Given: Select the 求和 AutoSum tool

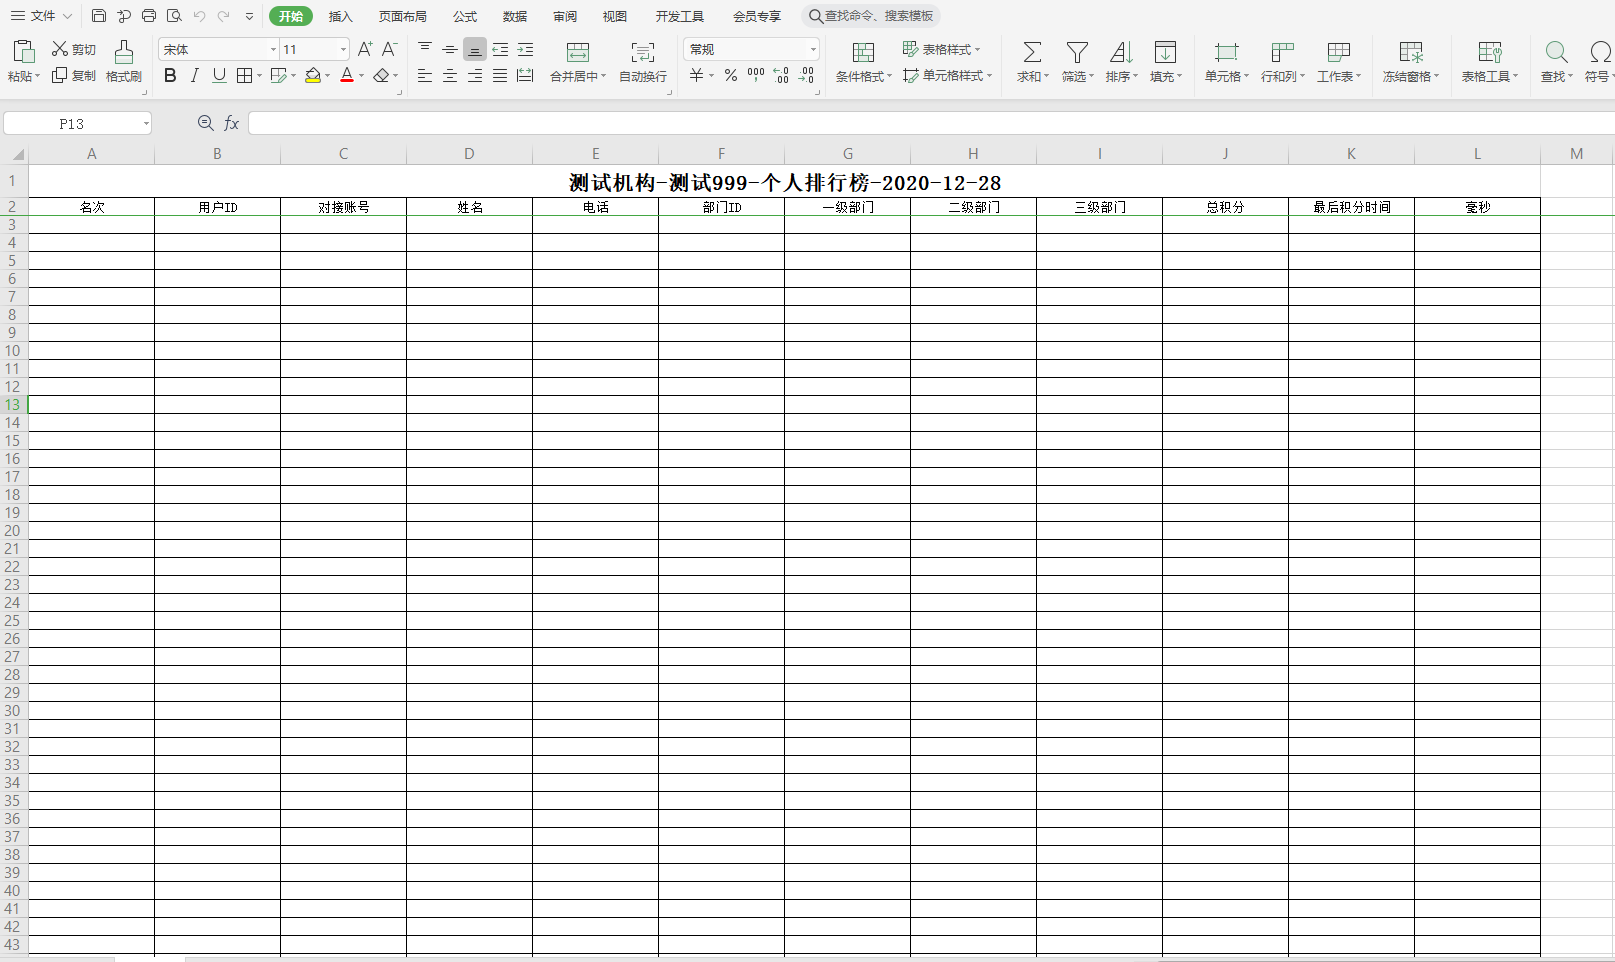Looking at the screenshot, I should [1030, 62].
